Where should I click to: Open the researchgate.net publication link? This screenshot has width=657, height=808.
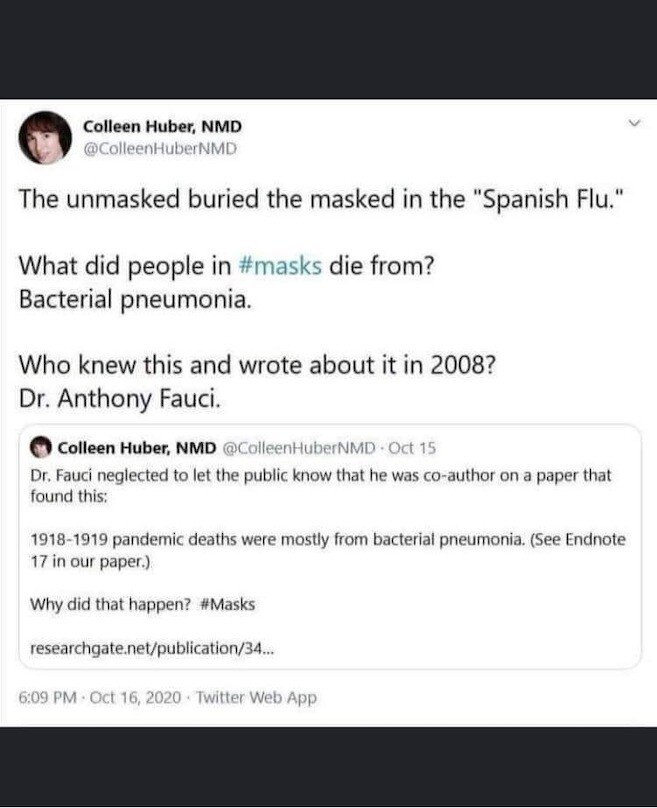pyautogui.click(x=150, y=647)
